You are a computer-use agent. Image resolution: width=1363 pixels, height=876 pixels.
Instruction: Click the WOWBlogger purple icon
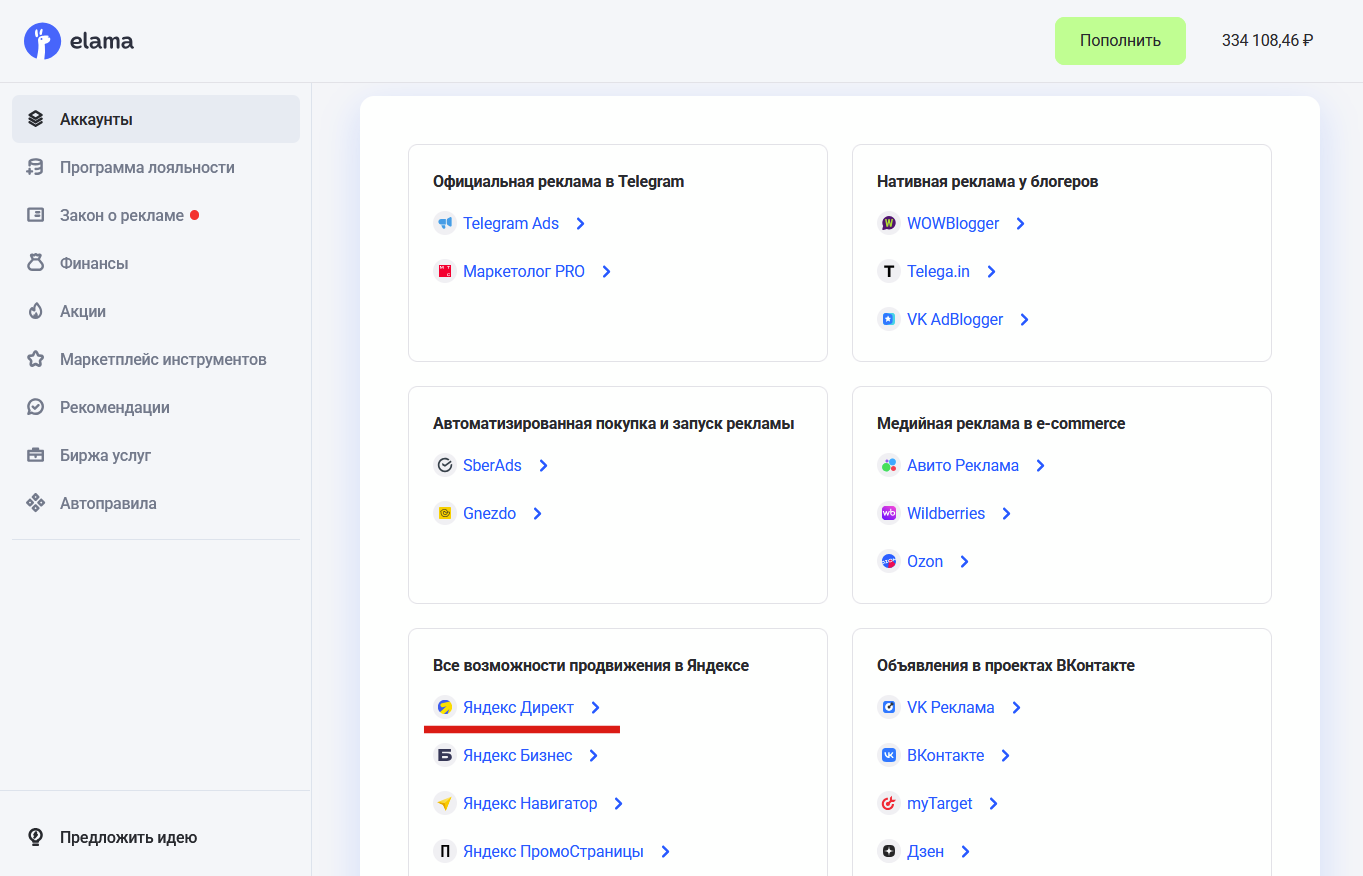(888, 223)
